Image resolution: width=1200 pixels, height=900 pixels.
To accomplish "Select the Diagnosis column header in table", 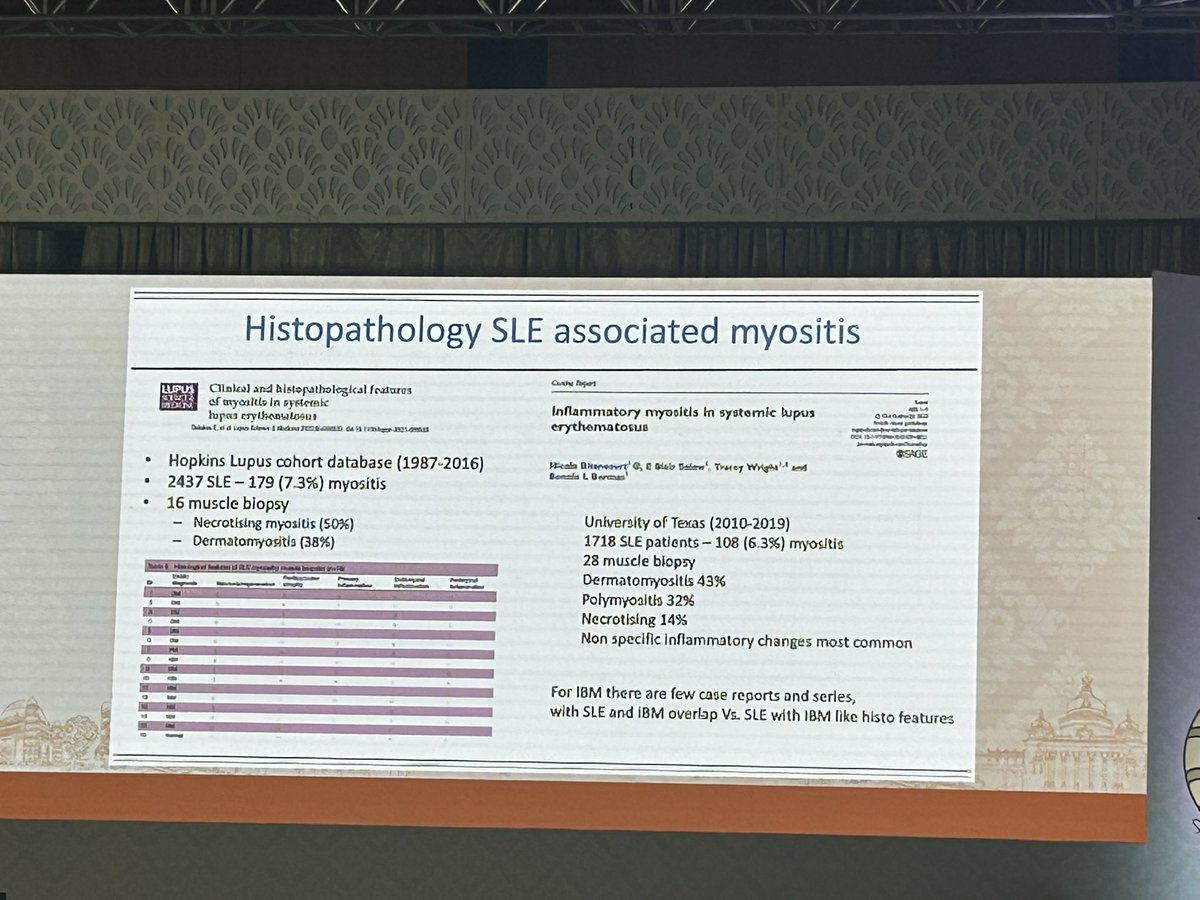I will [x=180, y=580].
